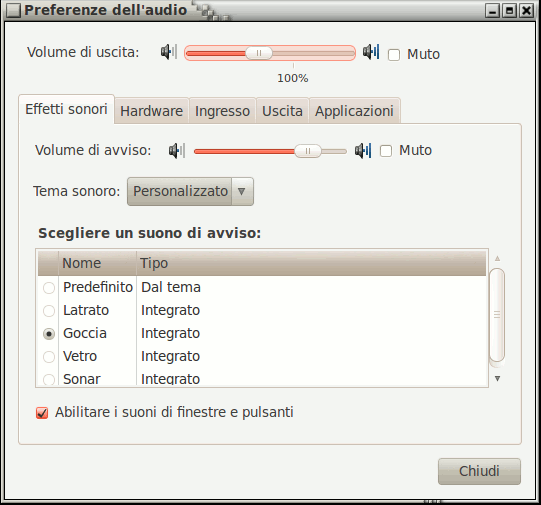Open the Ingresso tab
Viewport: 541px width, 505px height.
coord(222,111)
